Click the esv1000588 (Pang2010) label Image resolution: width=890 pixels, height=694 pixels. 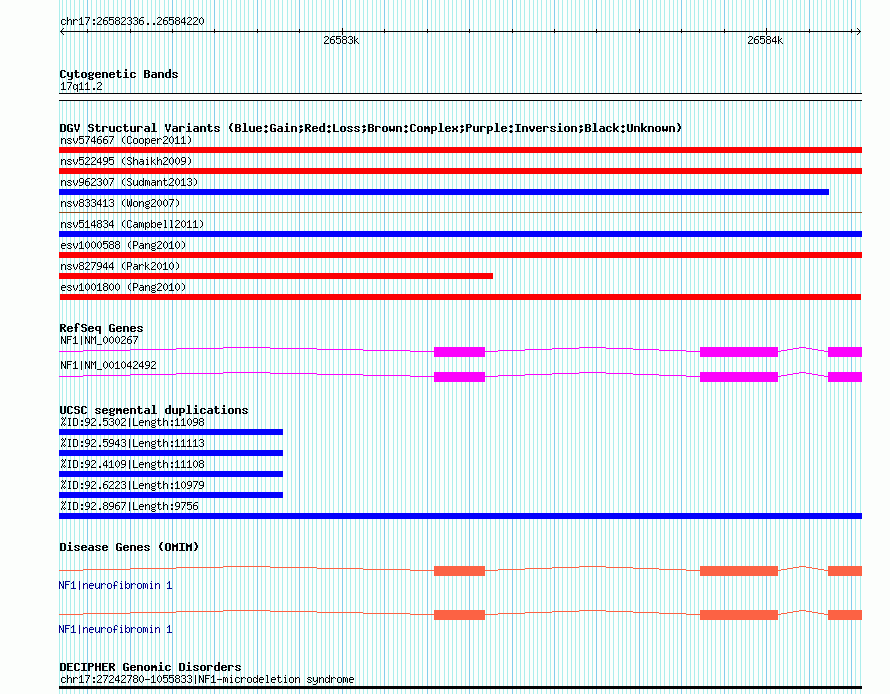(x=123, y=245)
